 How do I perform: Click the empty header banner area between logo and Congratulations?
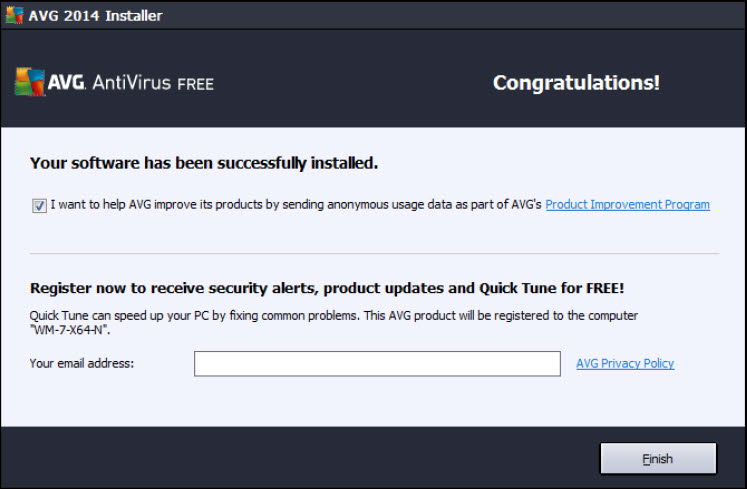[x=350, y=83]
